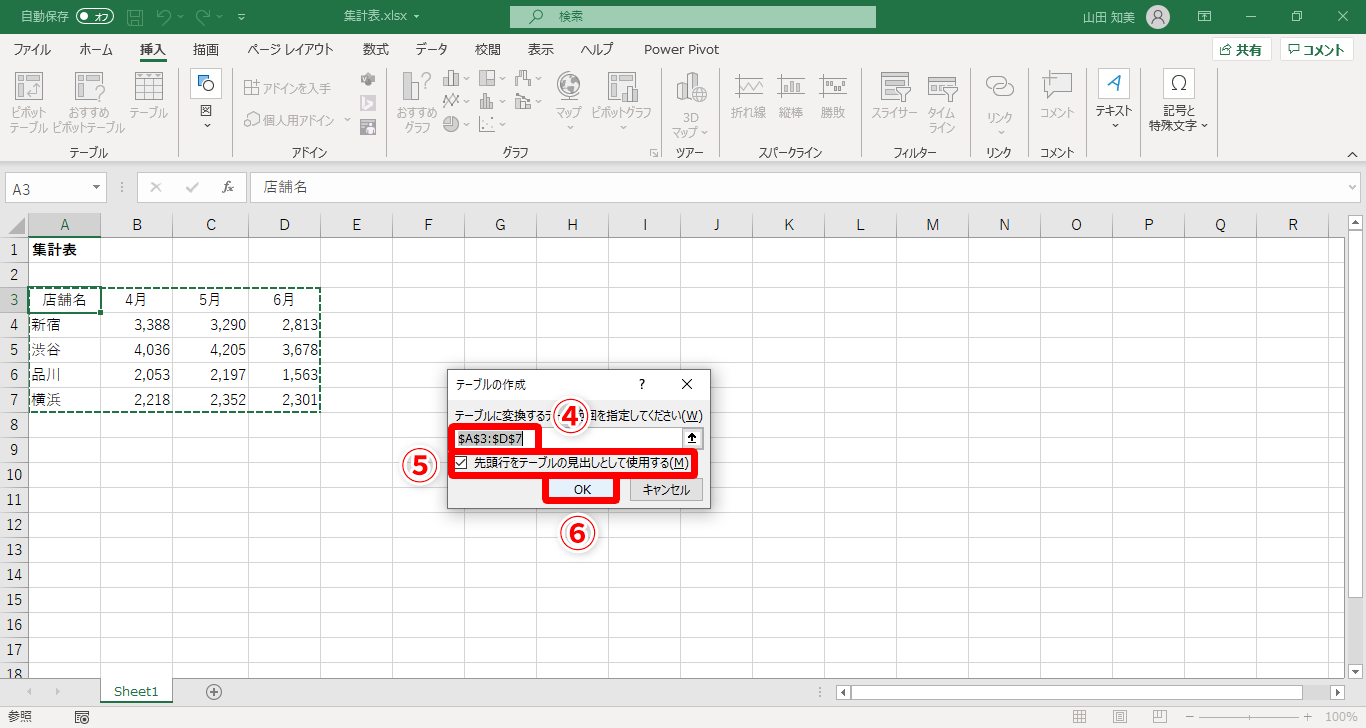
Task: Click the user account avatar icon
Action: click(1158, 17)
